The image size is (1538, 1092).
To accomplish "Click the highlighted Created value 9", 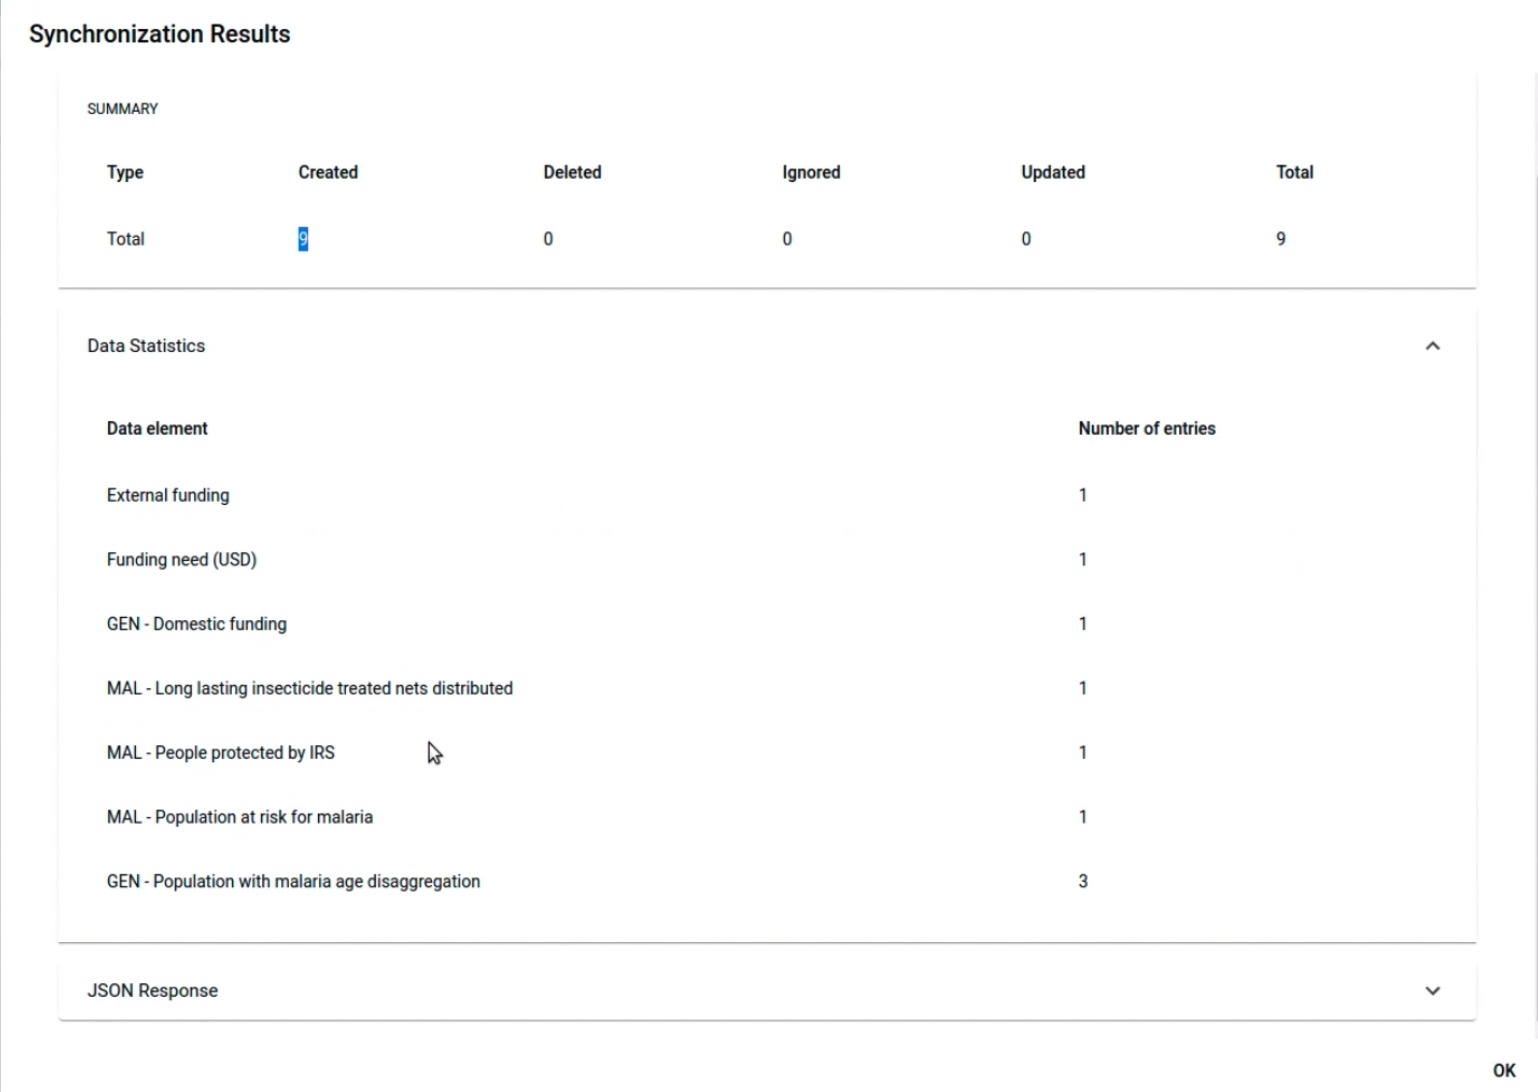I will coord(301,239).
